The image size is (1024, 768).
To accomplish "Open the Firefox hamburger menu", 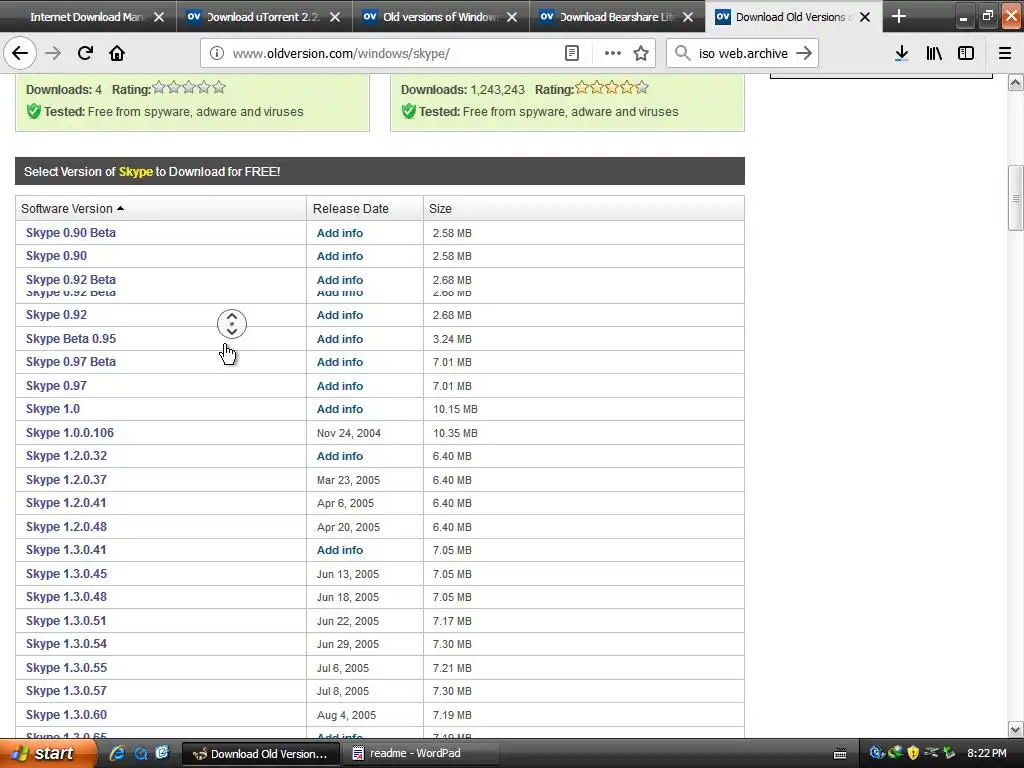I will [x=1004, y=53].
